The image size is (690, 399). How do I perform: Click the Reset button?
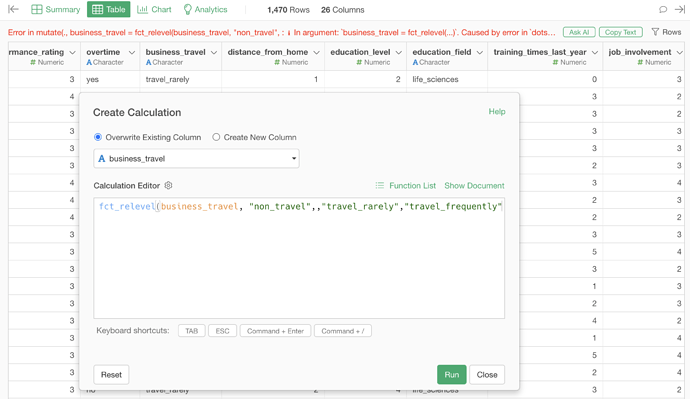click(111, 375)
